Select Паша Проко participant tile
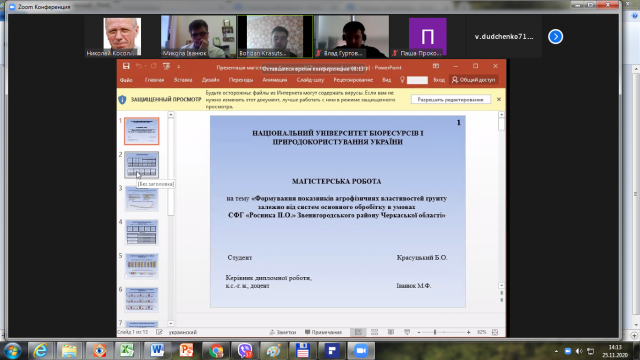This screenshot has height=360, width=640. click(428, 37)
